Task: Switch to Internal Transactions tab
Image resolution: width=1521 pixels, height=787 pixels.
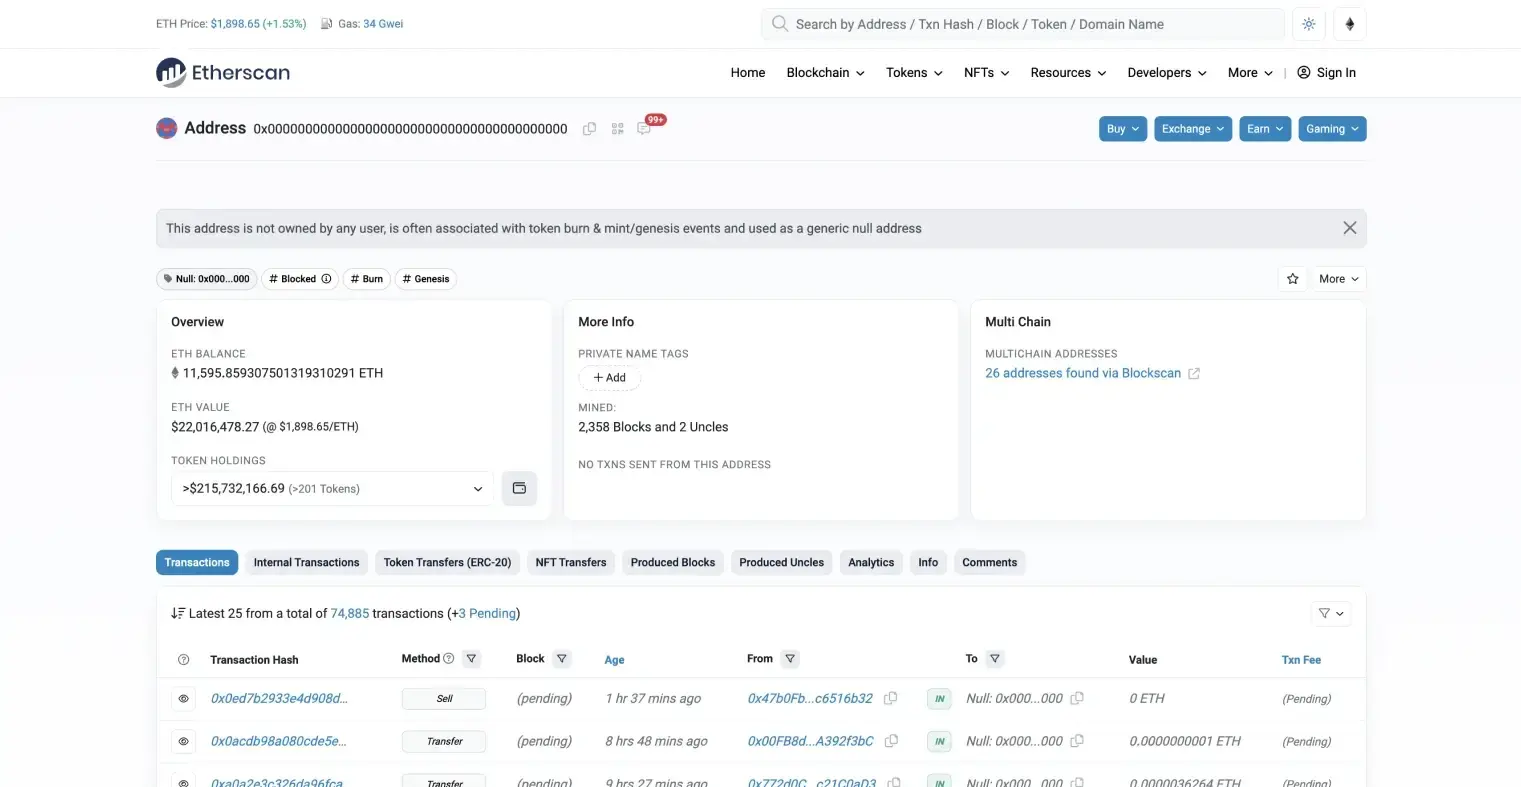Action: [x=306, y=563]
